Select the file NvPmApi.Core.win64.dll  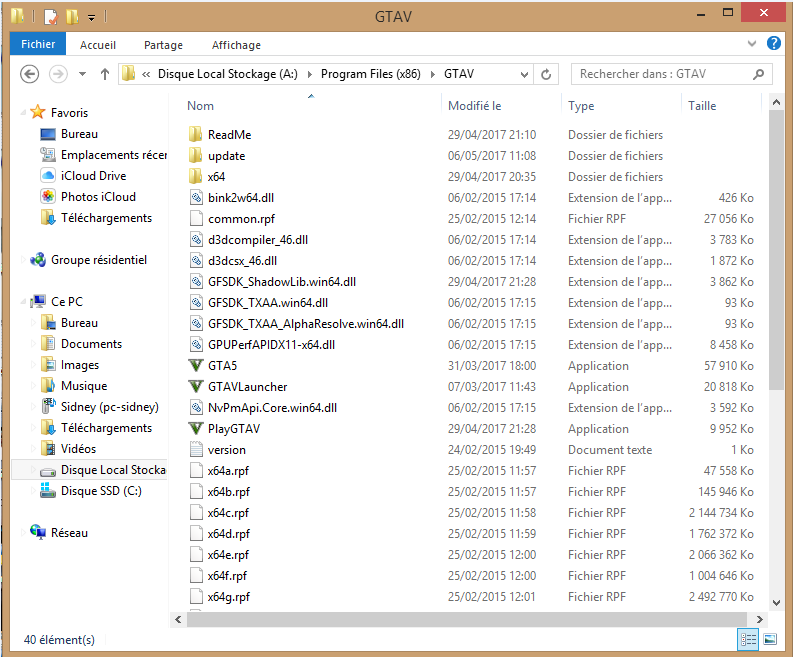click(272, 408)
